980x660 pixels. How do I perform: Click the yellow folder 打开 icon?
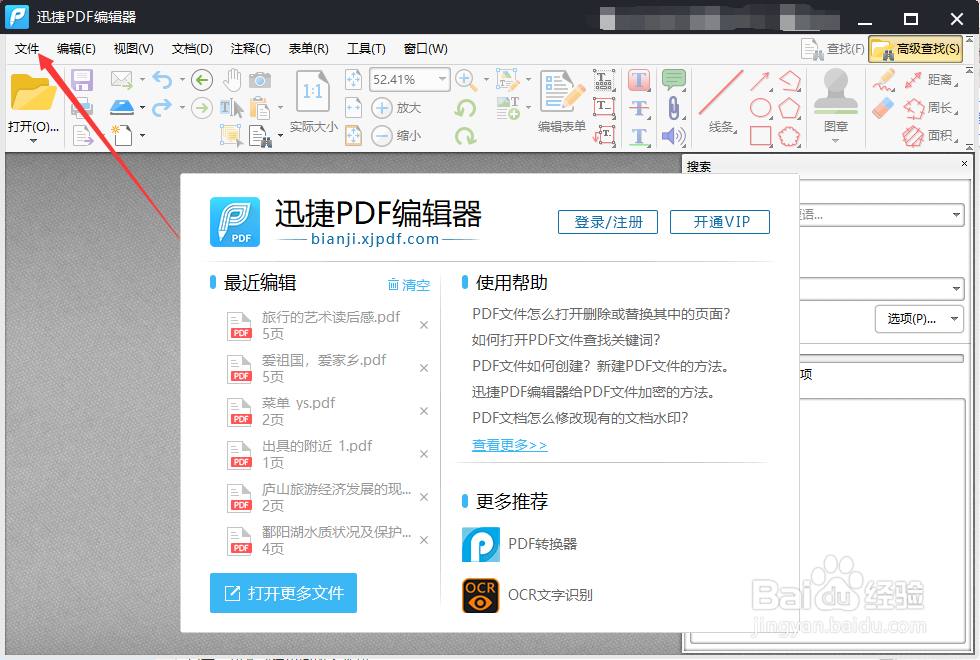click(33, 92)
